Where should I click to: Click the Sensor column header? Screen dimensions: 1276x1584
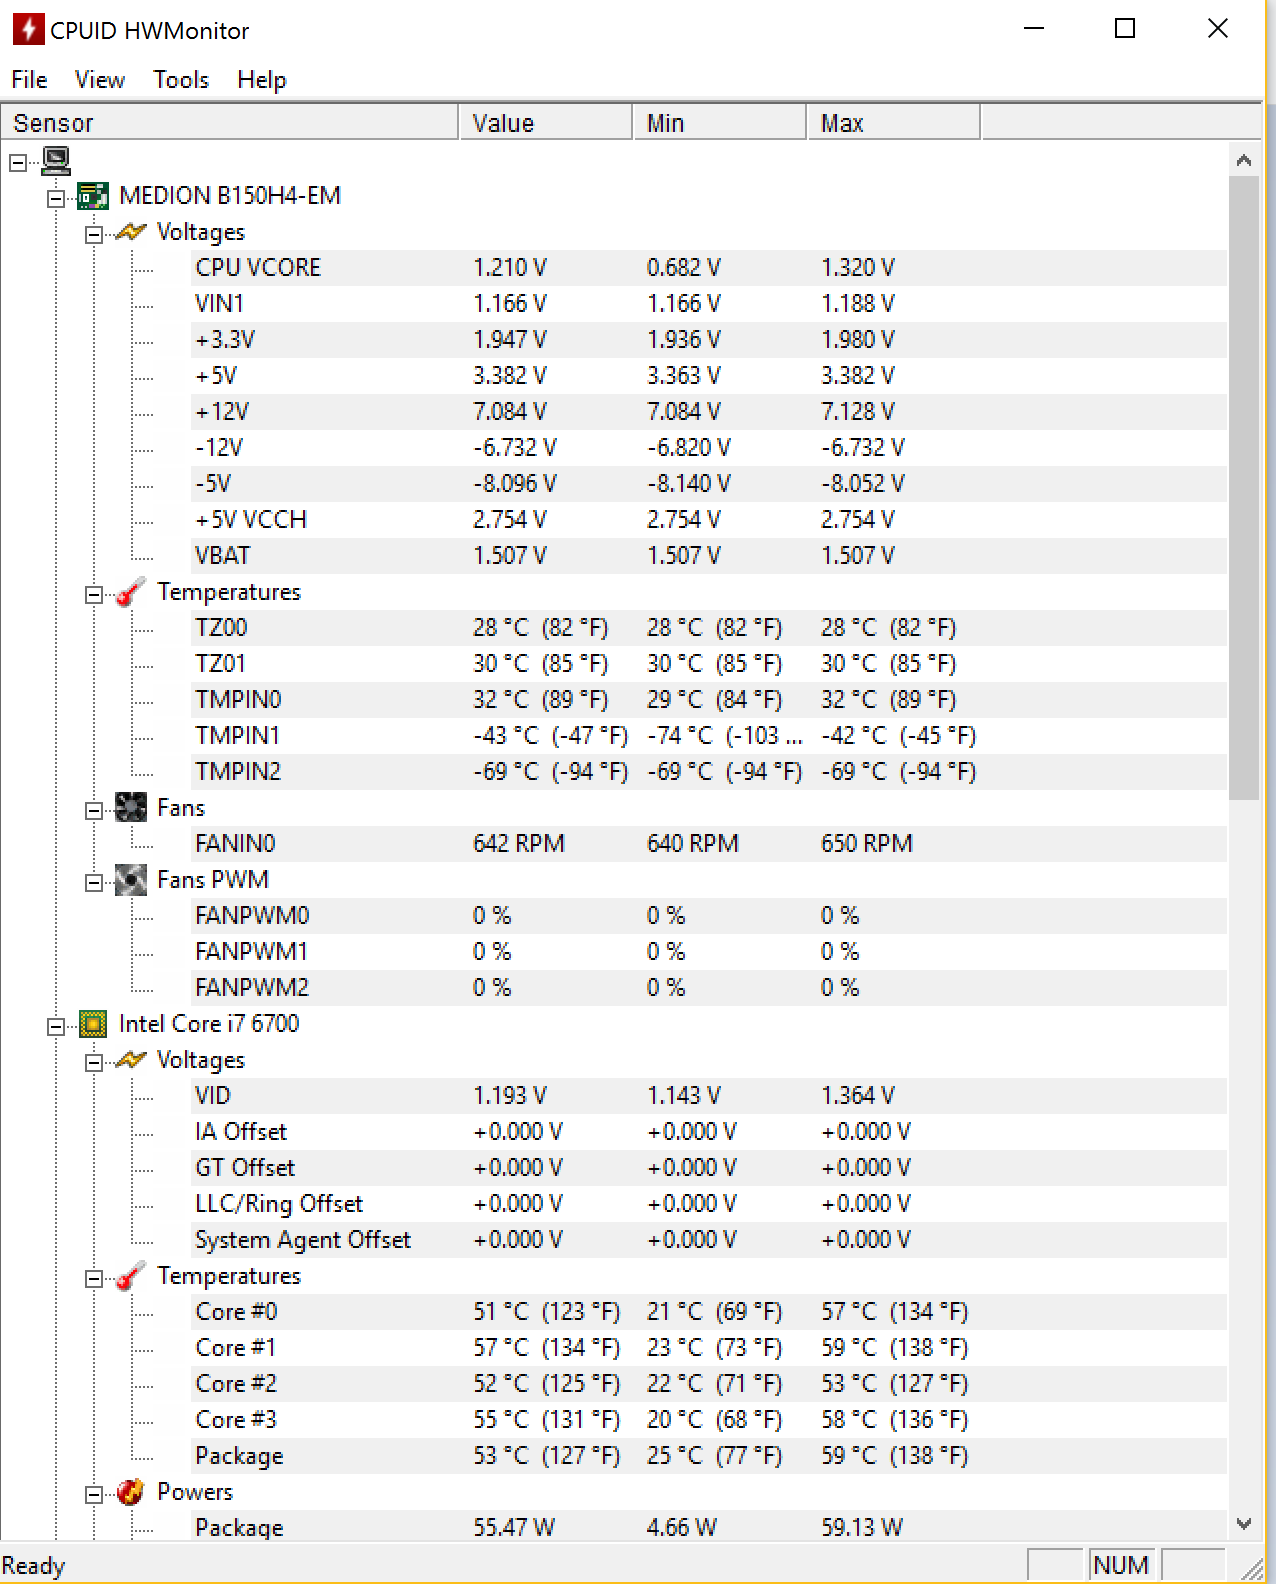point(229,123)
